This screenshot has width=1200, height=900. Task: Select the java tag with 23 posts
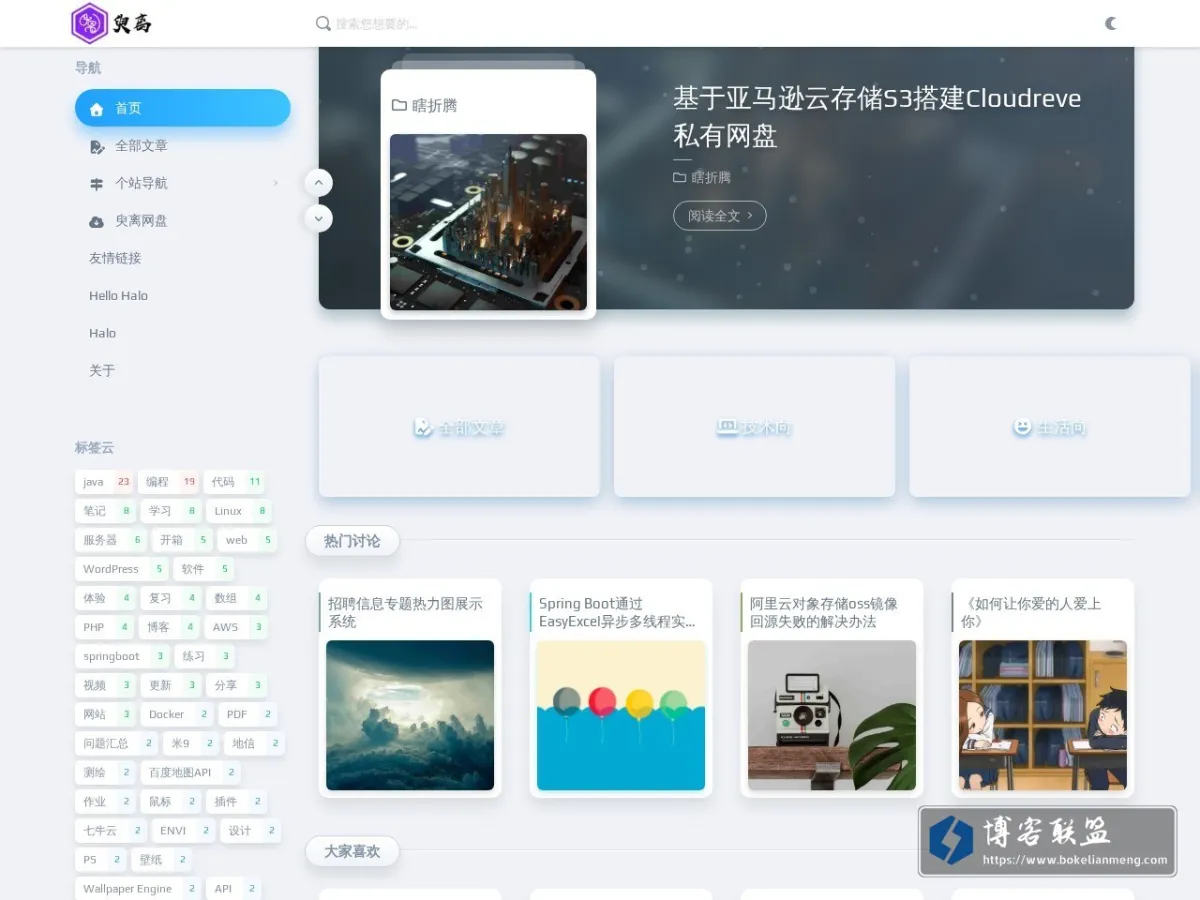coord(104,482)
